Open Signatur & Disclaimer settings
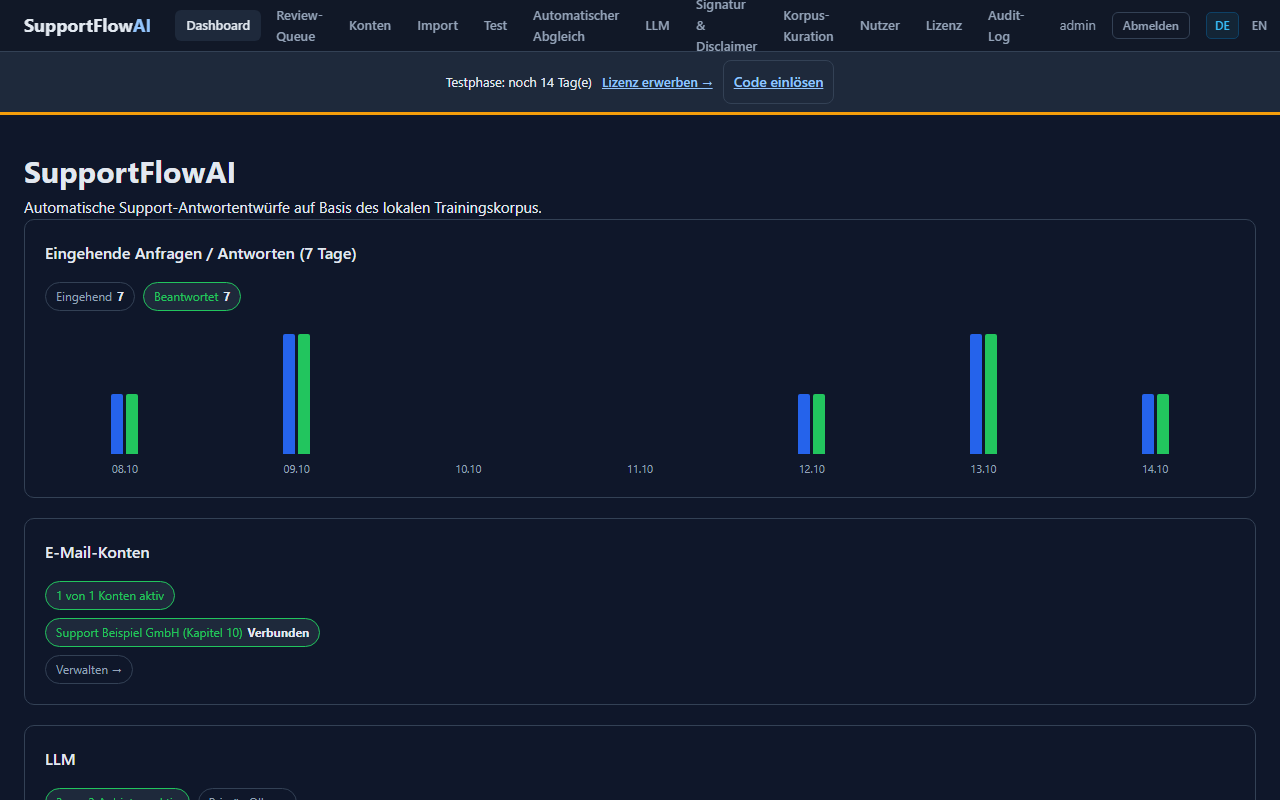This screenshot has width=1280, height=800. pyautogui.click(x=727, y=26)
